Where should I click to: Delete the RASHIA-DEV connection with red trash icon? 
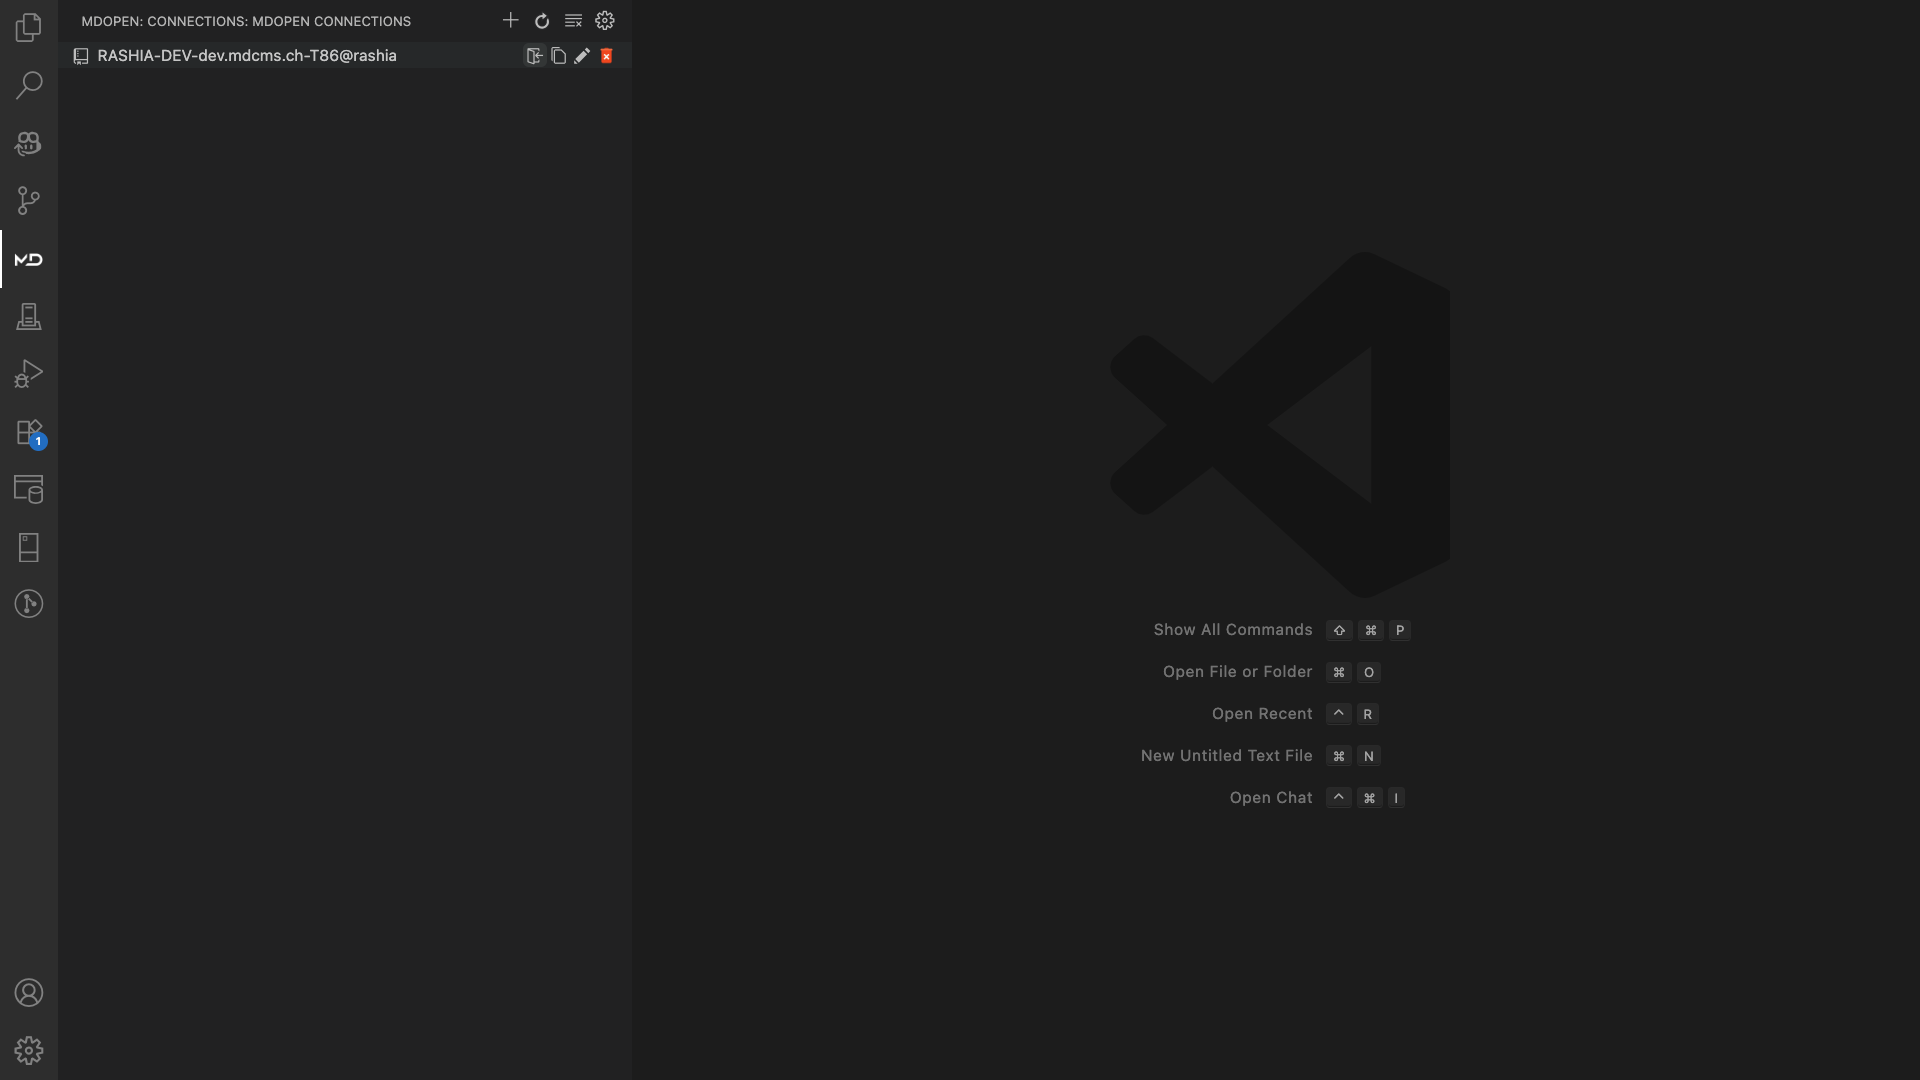click(x=606, y=56)
